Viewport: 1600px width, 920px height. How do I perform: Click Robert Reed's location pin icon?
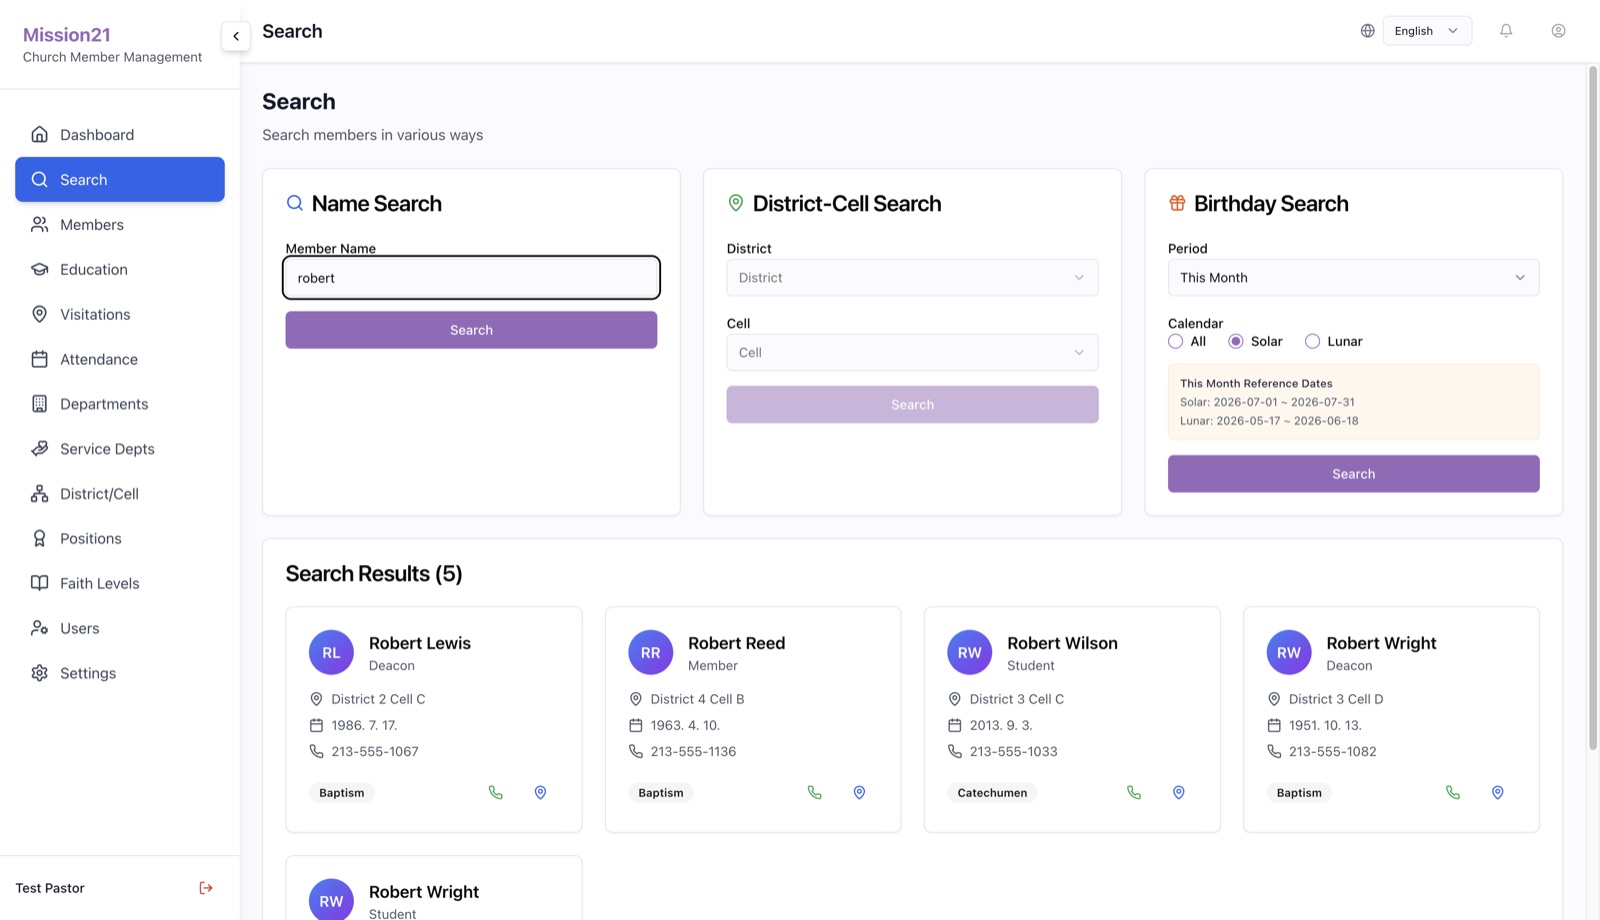coord(859,793)
